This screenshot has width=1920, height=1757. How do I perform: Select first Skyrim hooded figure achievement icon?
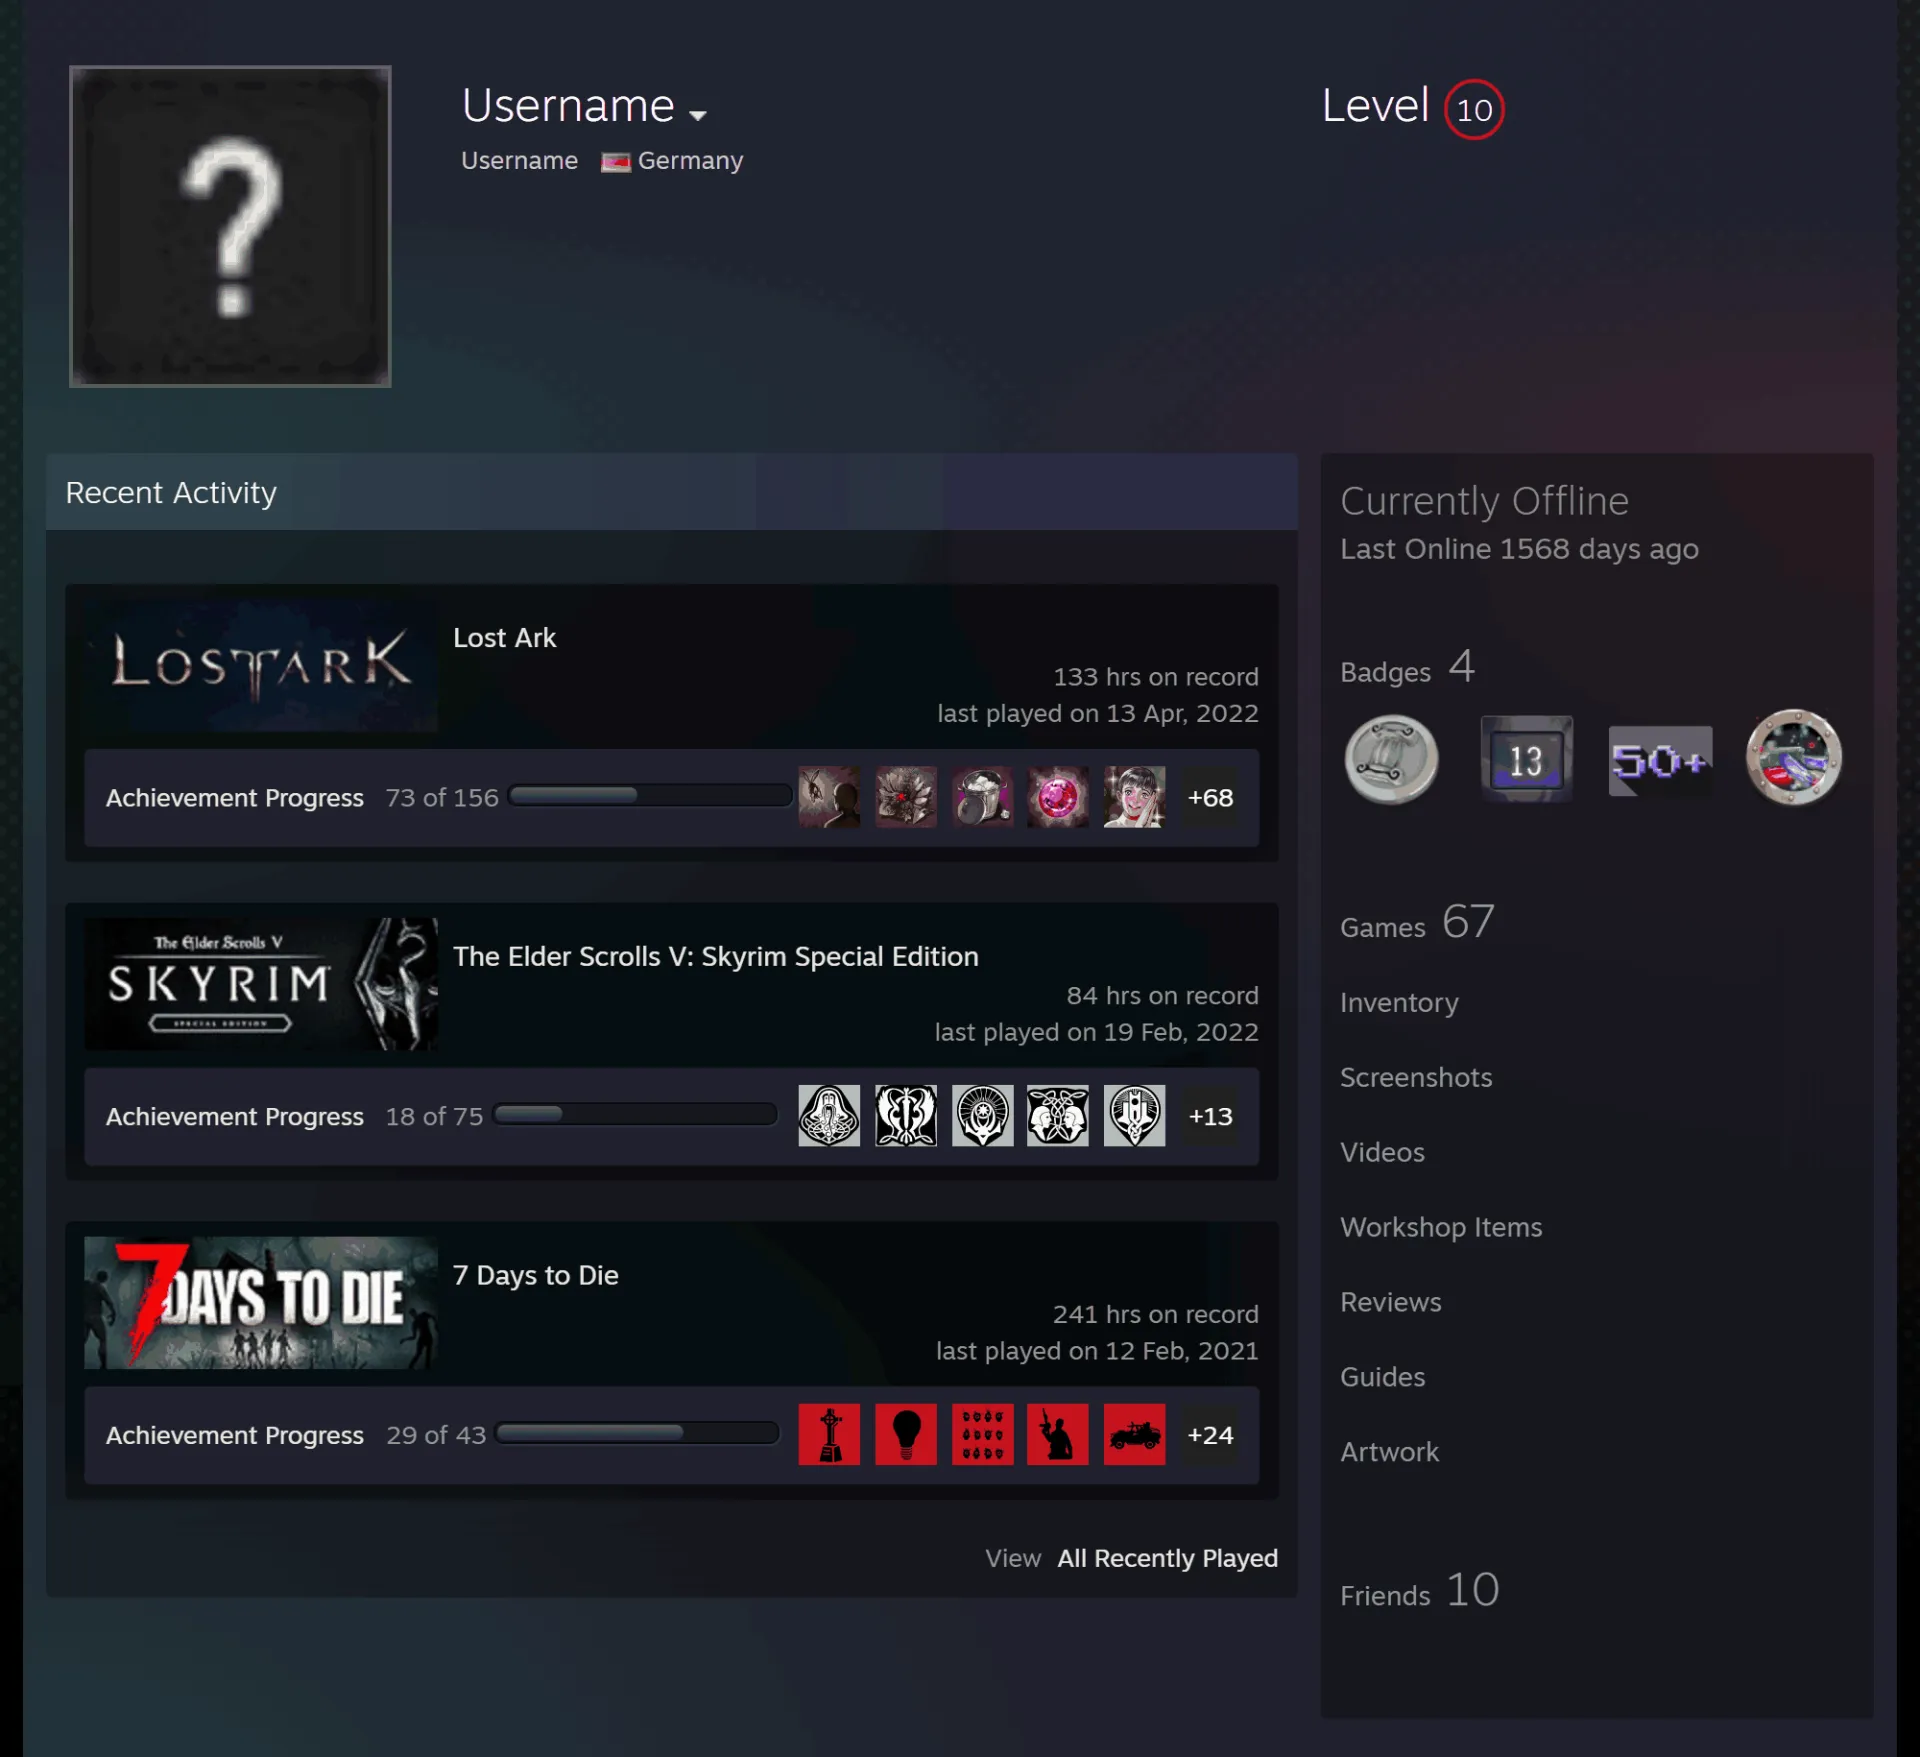(829, 1116)
